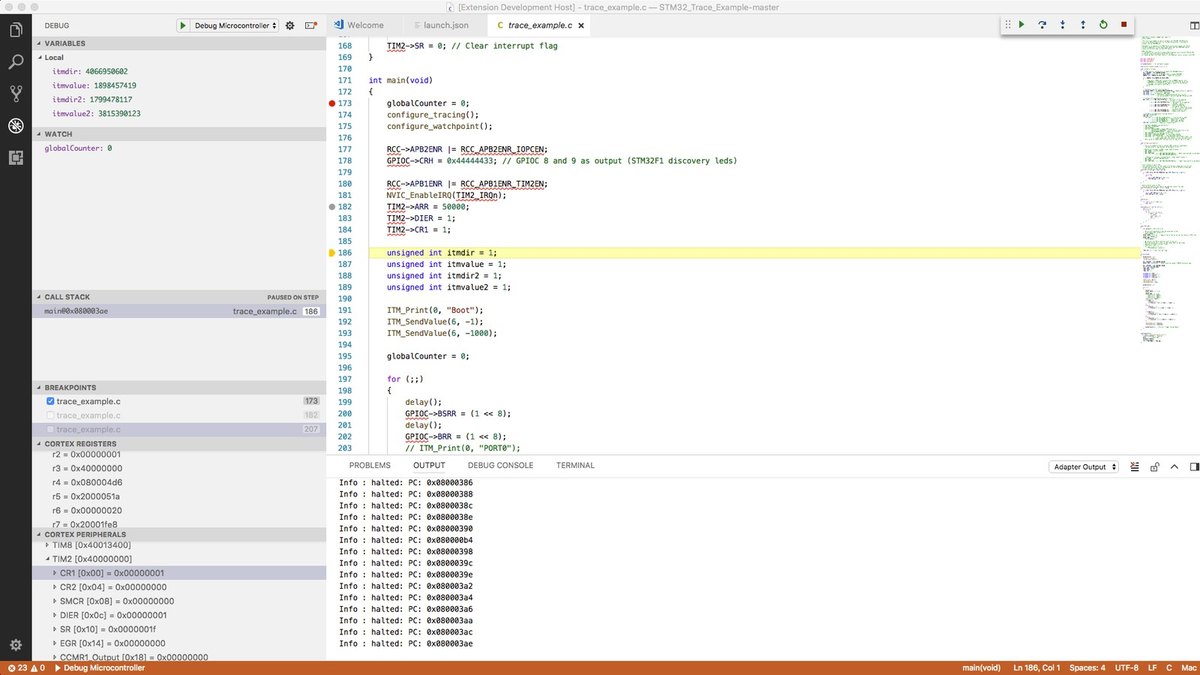This screenshot has height=675, width=1200.
Task: Change the UTF-8 encoding setting
Action: click(x=1128, y=668)
